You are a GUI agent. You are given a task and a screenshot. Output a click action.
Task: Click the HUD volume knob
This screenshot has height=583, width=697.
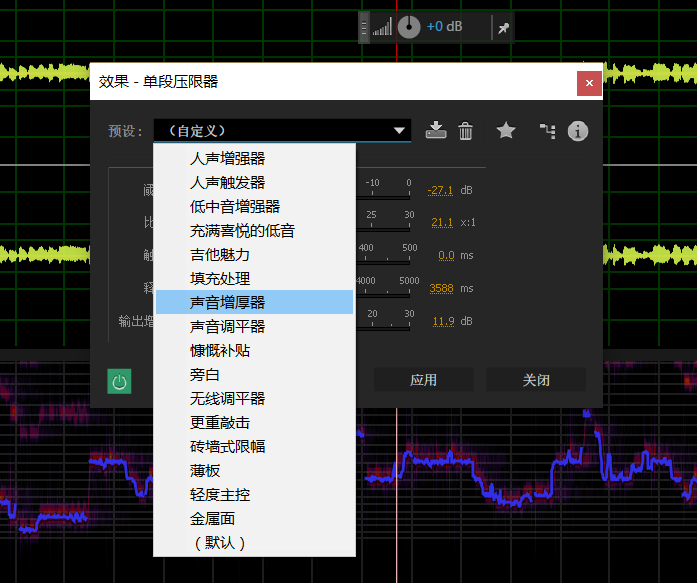pos(409,28)
